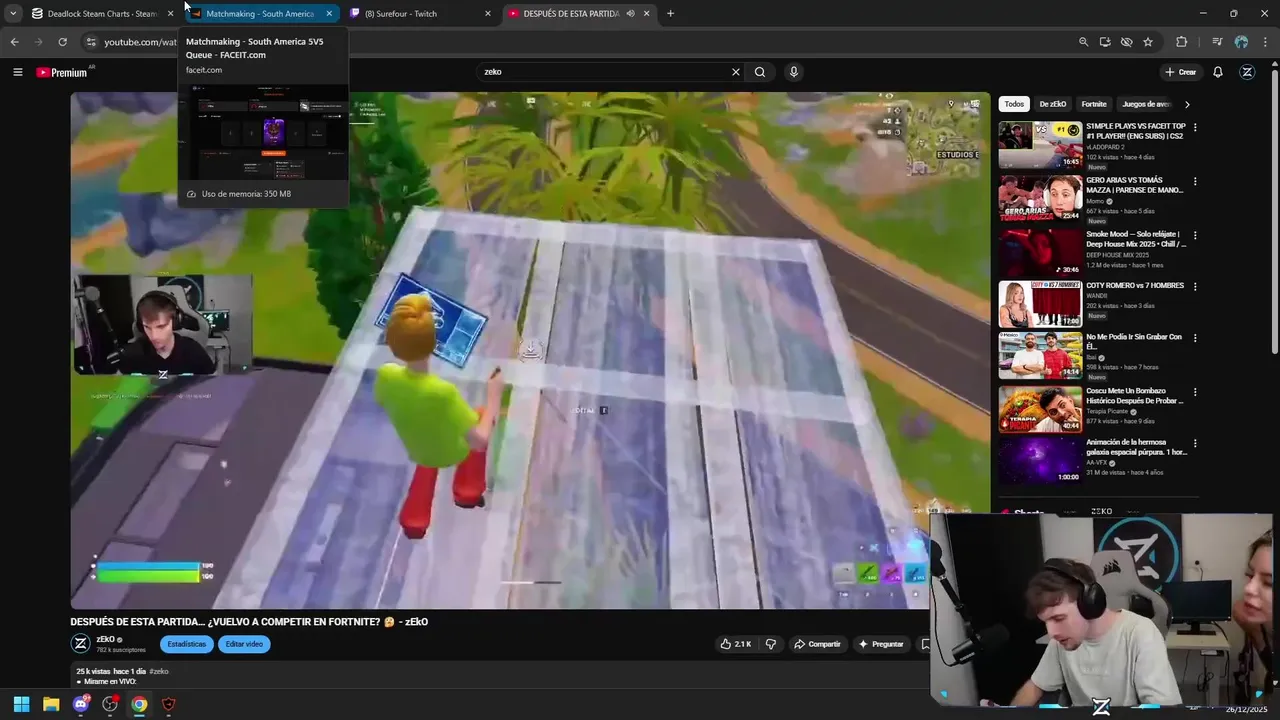Open GERO ARIAS VS TOMÁS MAZZA video title
The width and height of the screenshot is (1280, 720).
tap(1135, 185)
